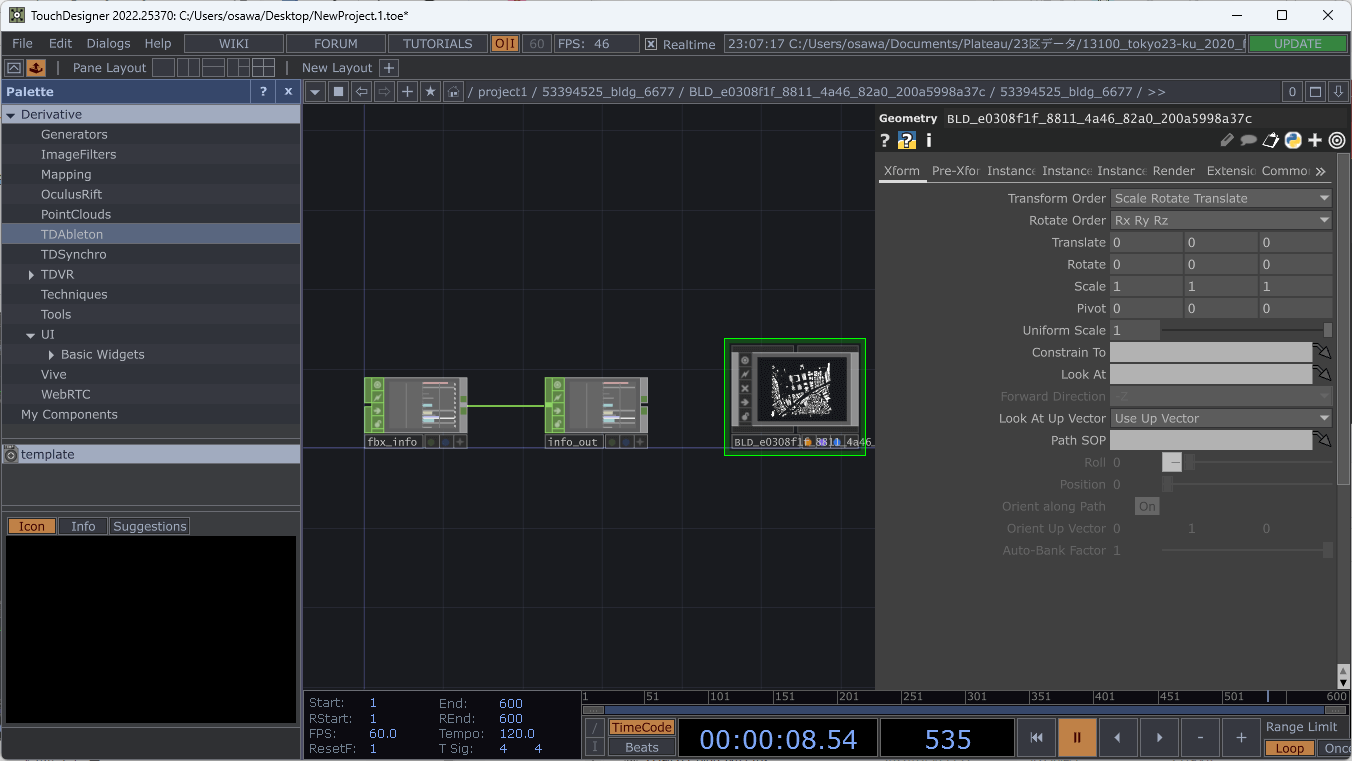This screenshot has height=761, width=1352.
Task: Click the comment bubble icon in parameter dialog
Action: point(1248,140)
